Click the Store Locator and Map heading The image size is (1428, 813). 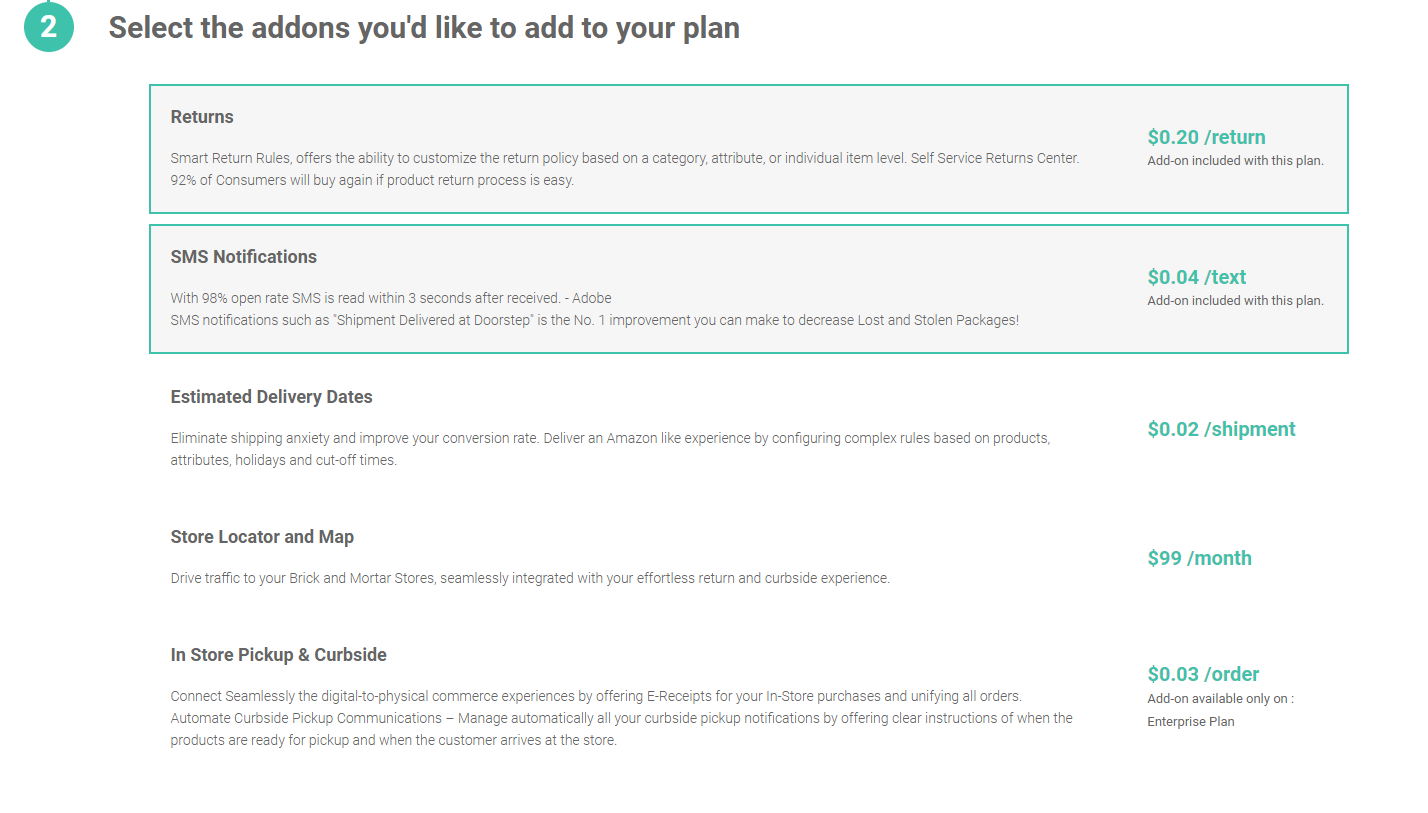(262, 537)
